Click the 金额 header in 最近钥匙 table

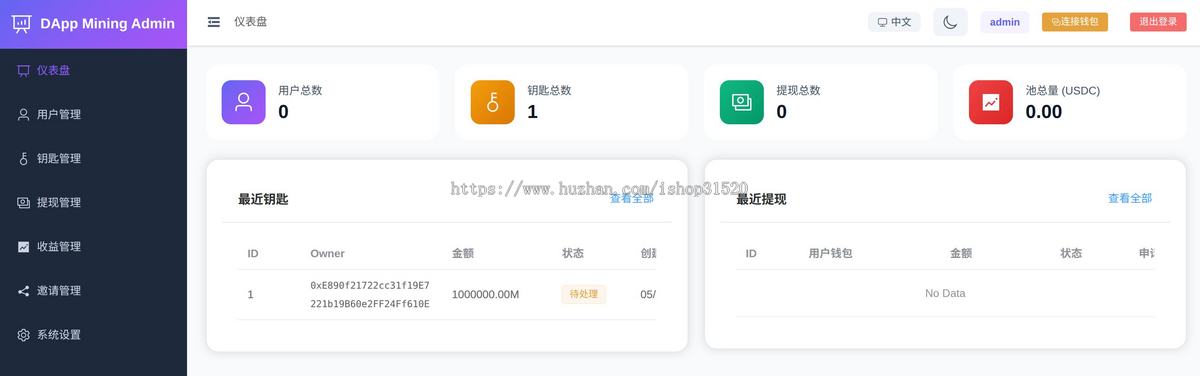point(463,254)
